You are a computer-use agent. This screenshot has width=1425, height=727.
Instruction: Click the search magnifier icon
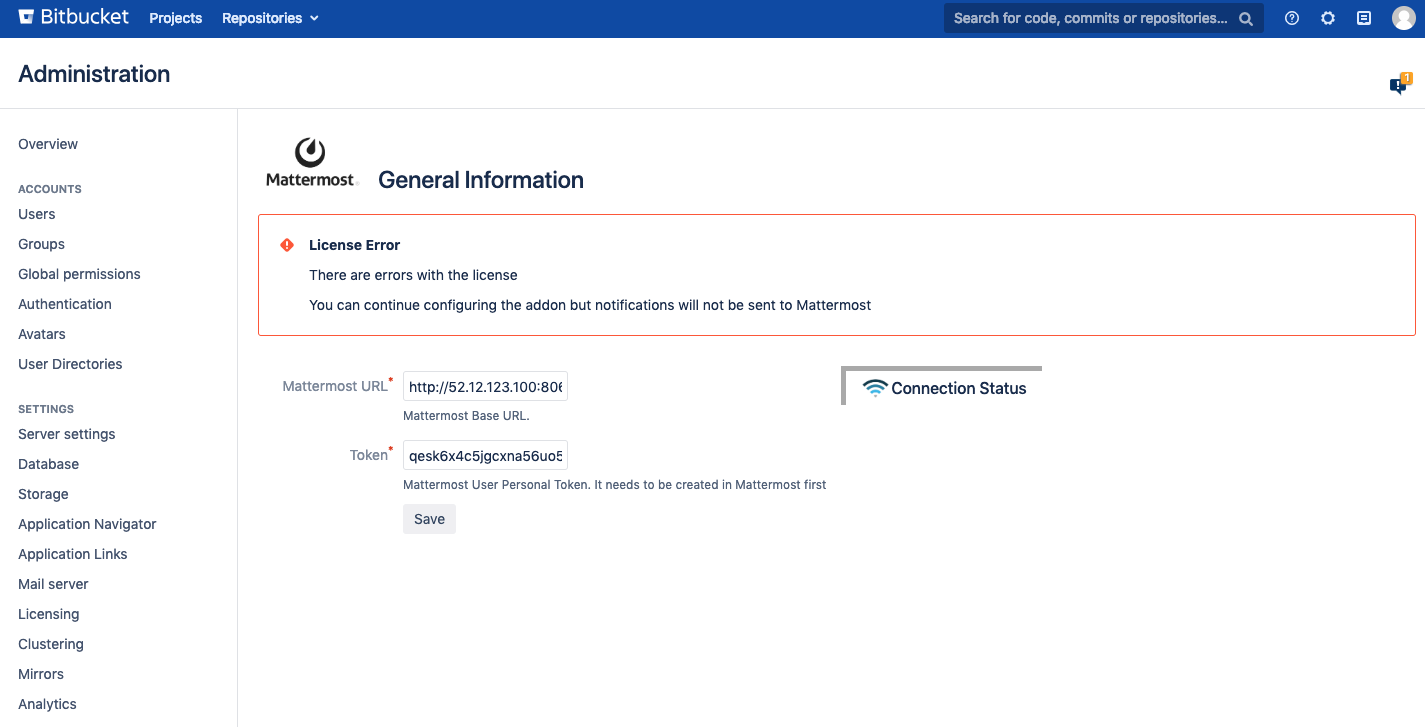click(1246, 18)
